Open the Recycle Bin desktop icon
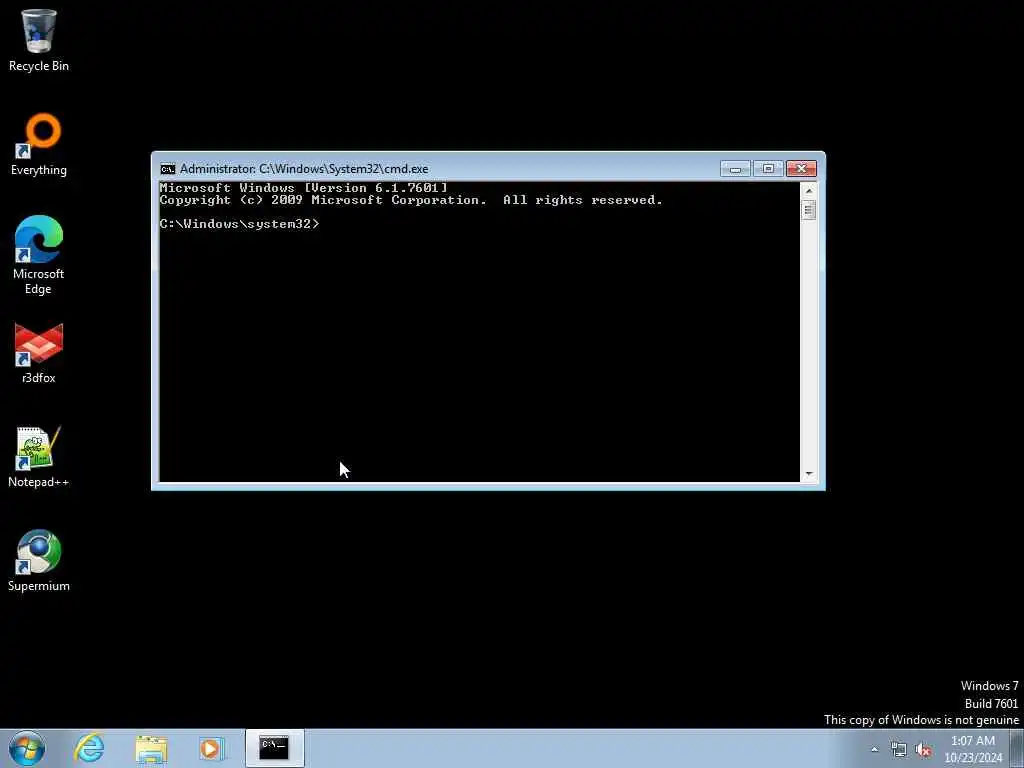The height and width of the screenshot is (768, 1024). point(39,40)
